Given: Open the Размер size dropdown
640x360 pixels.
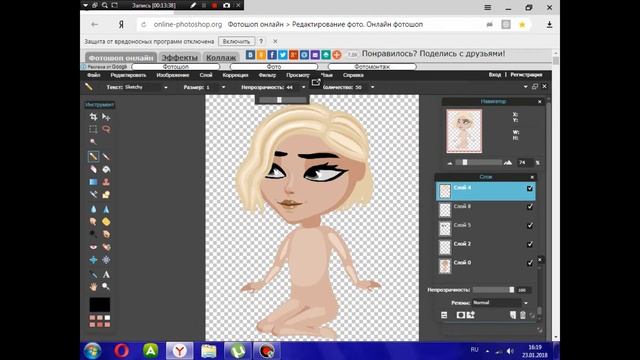Looking at the screenshot, I should coord(223,87).
